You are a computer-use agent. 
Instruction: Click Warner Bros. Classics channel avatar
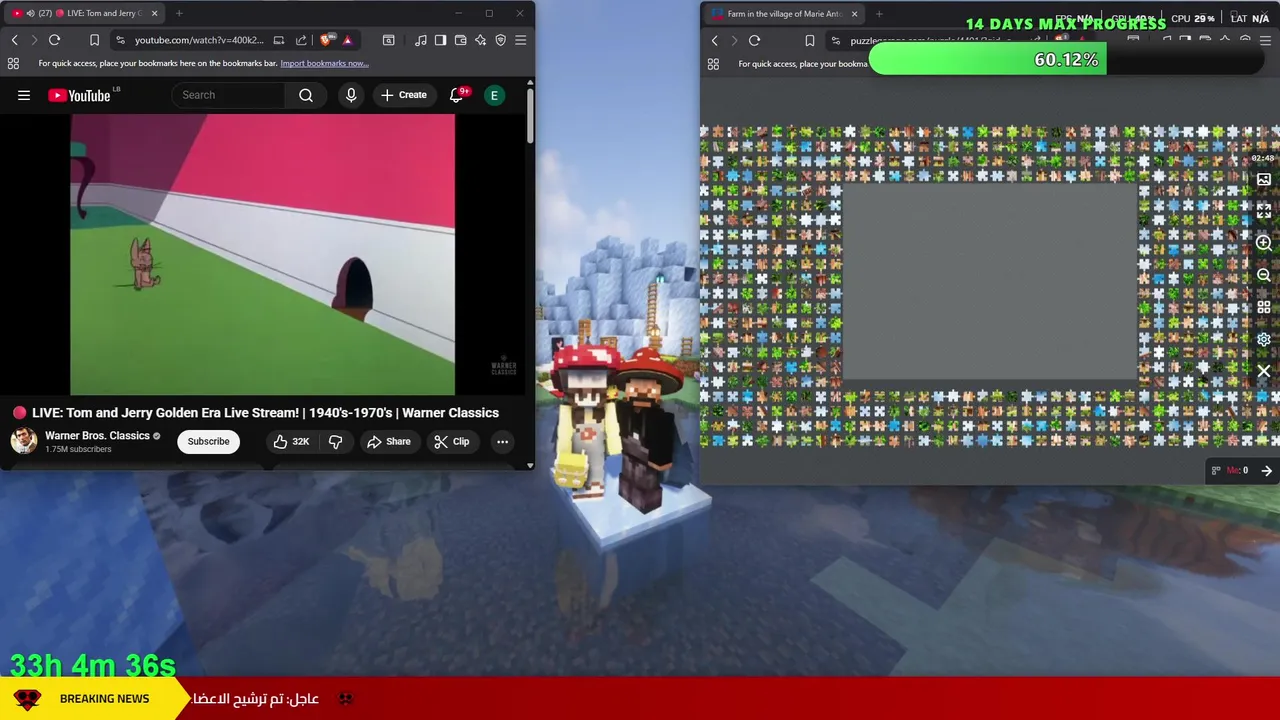pyautogui.click(x=24, y=441)
